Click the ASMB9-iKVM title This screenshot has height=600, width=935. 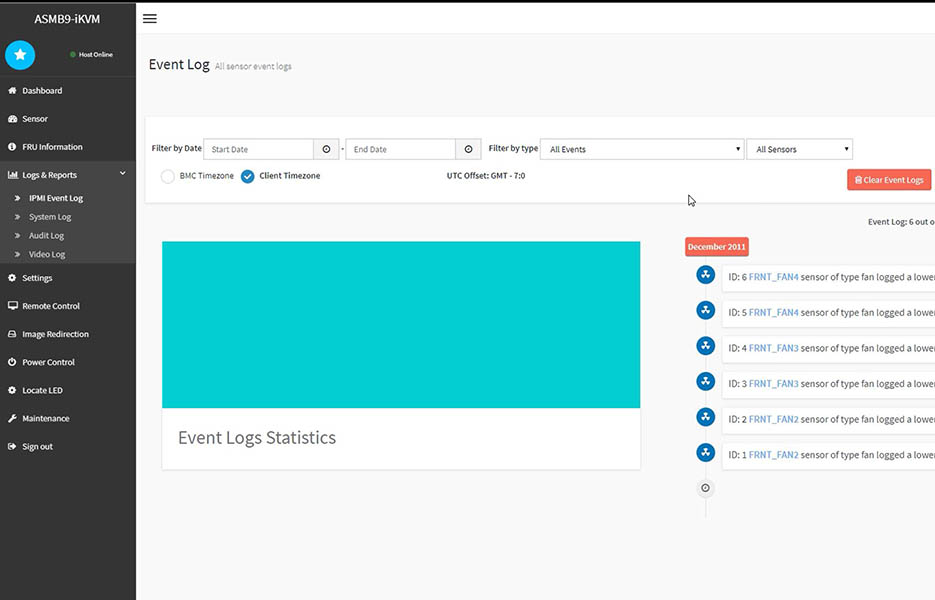(x=67, y=19)
